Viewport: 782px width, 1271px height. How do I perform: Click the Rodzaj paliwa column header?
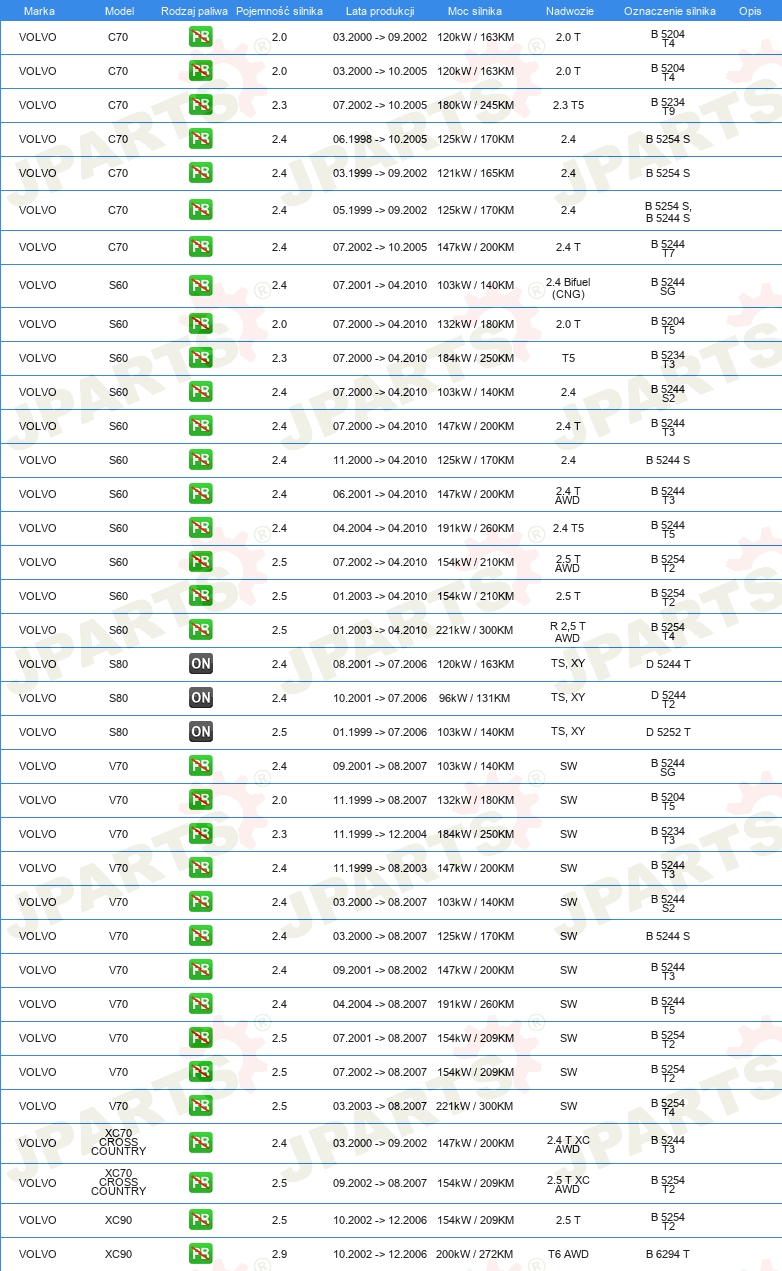(195, 10)
